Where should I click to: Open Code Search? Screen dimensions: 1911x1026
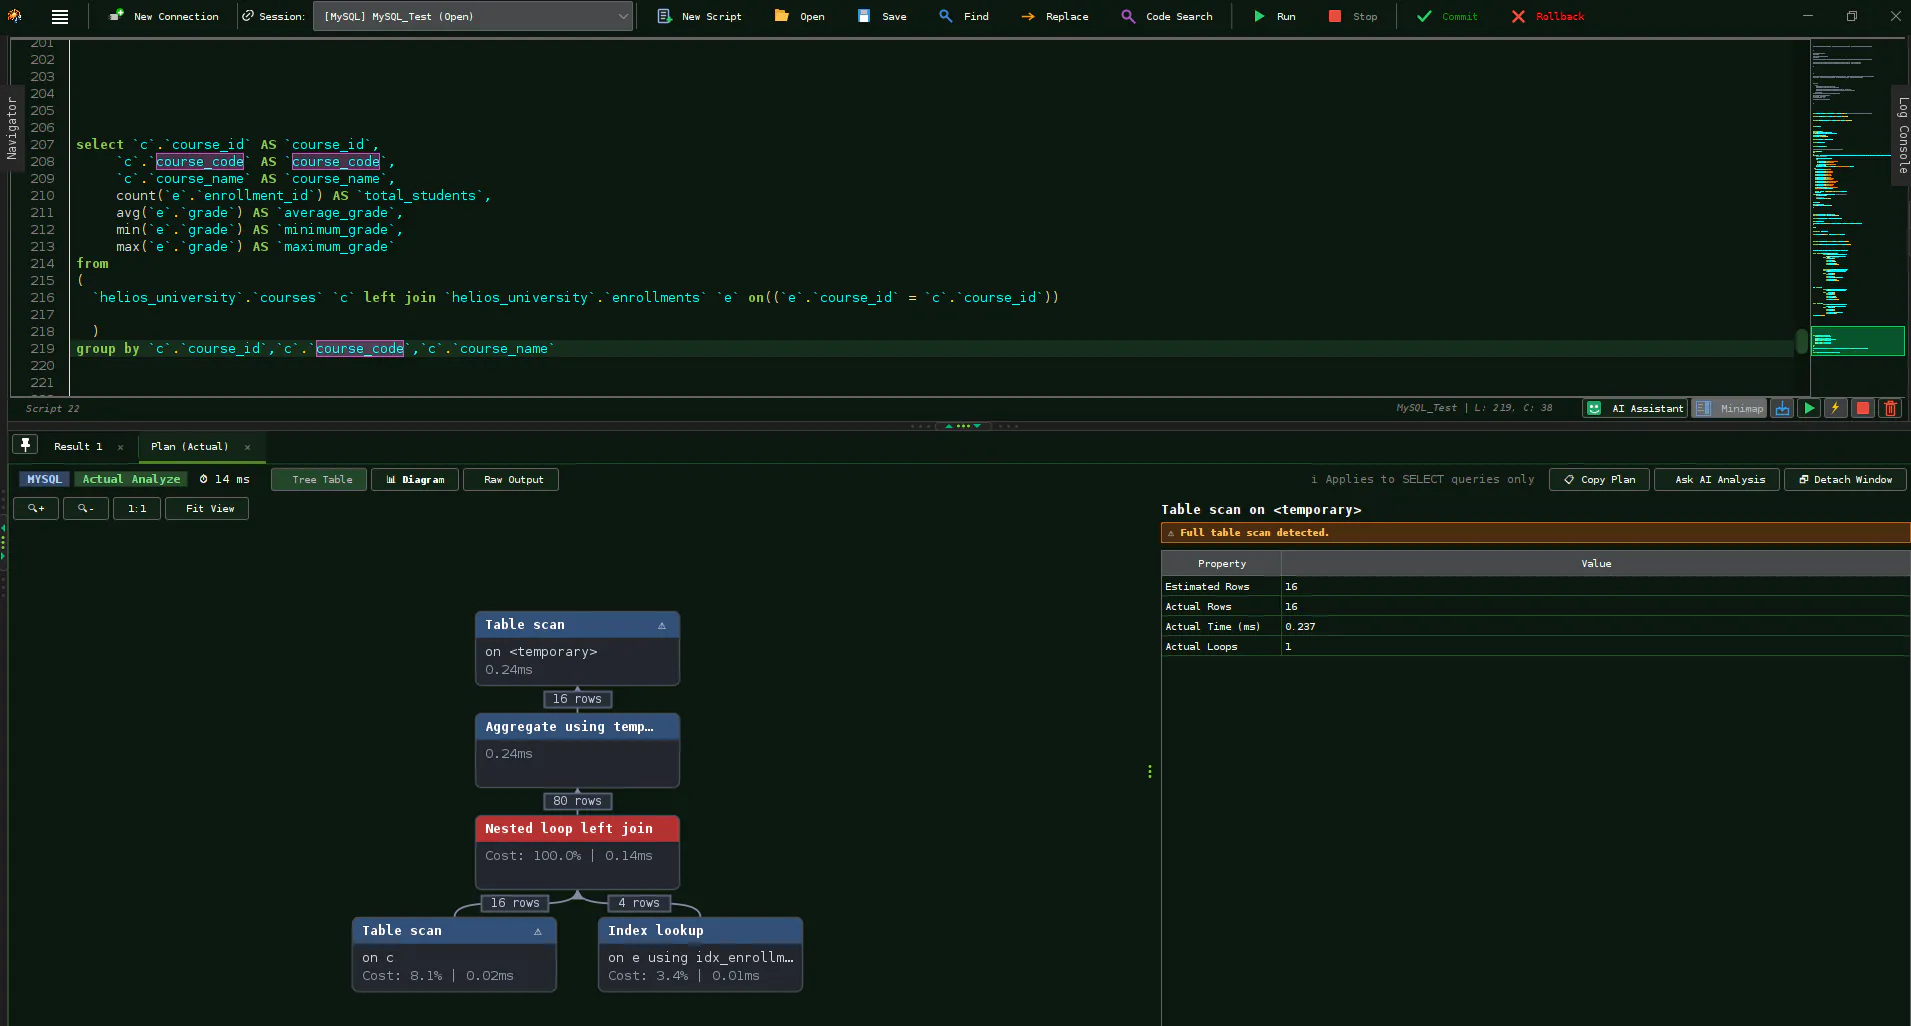click(x=1168, y=16)
